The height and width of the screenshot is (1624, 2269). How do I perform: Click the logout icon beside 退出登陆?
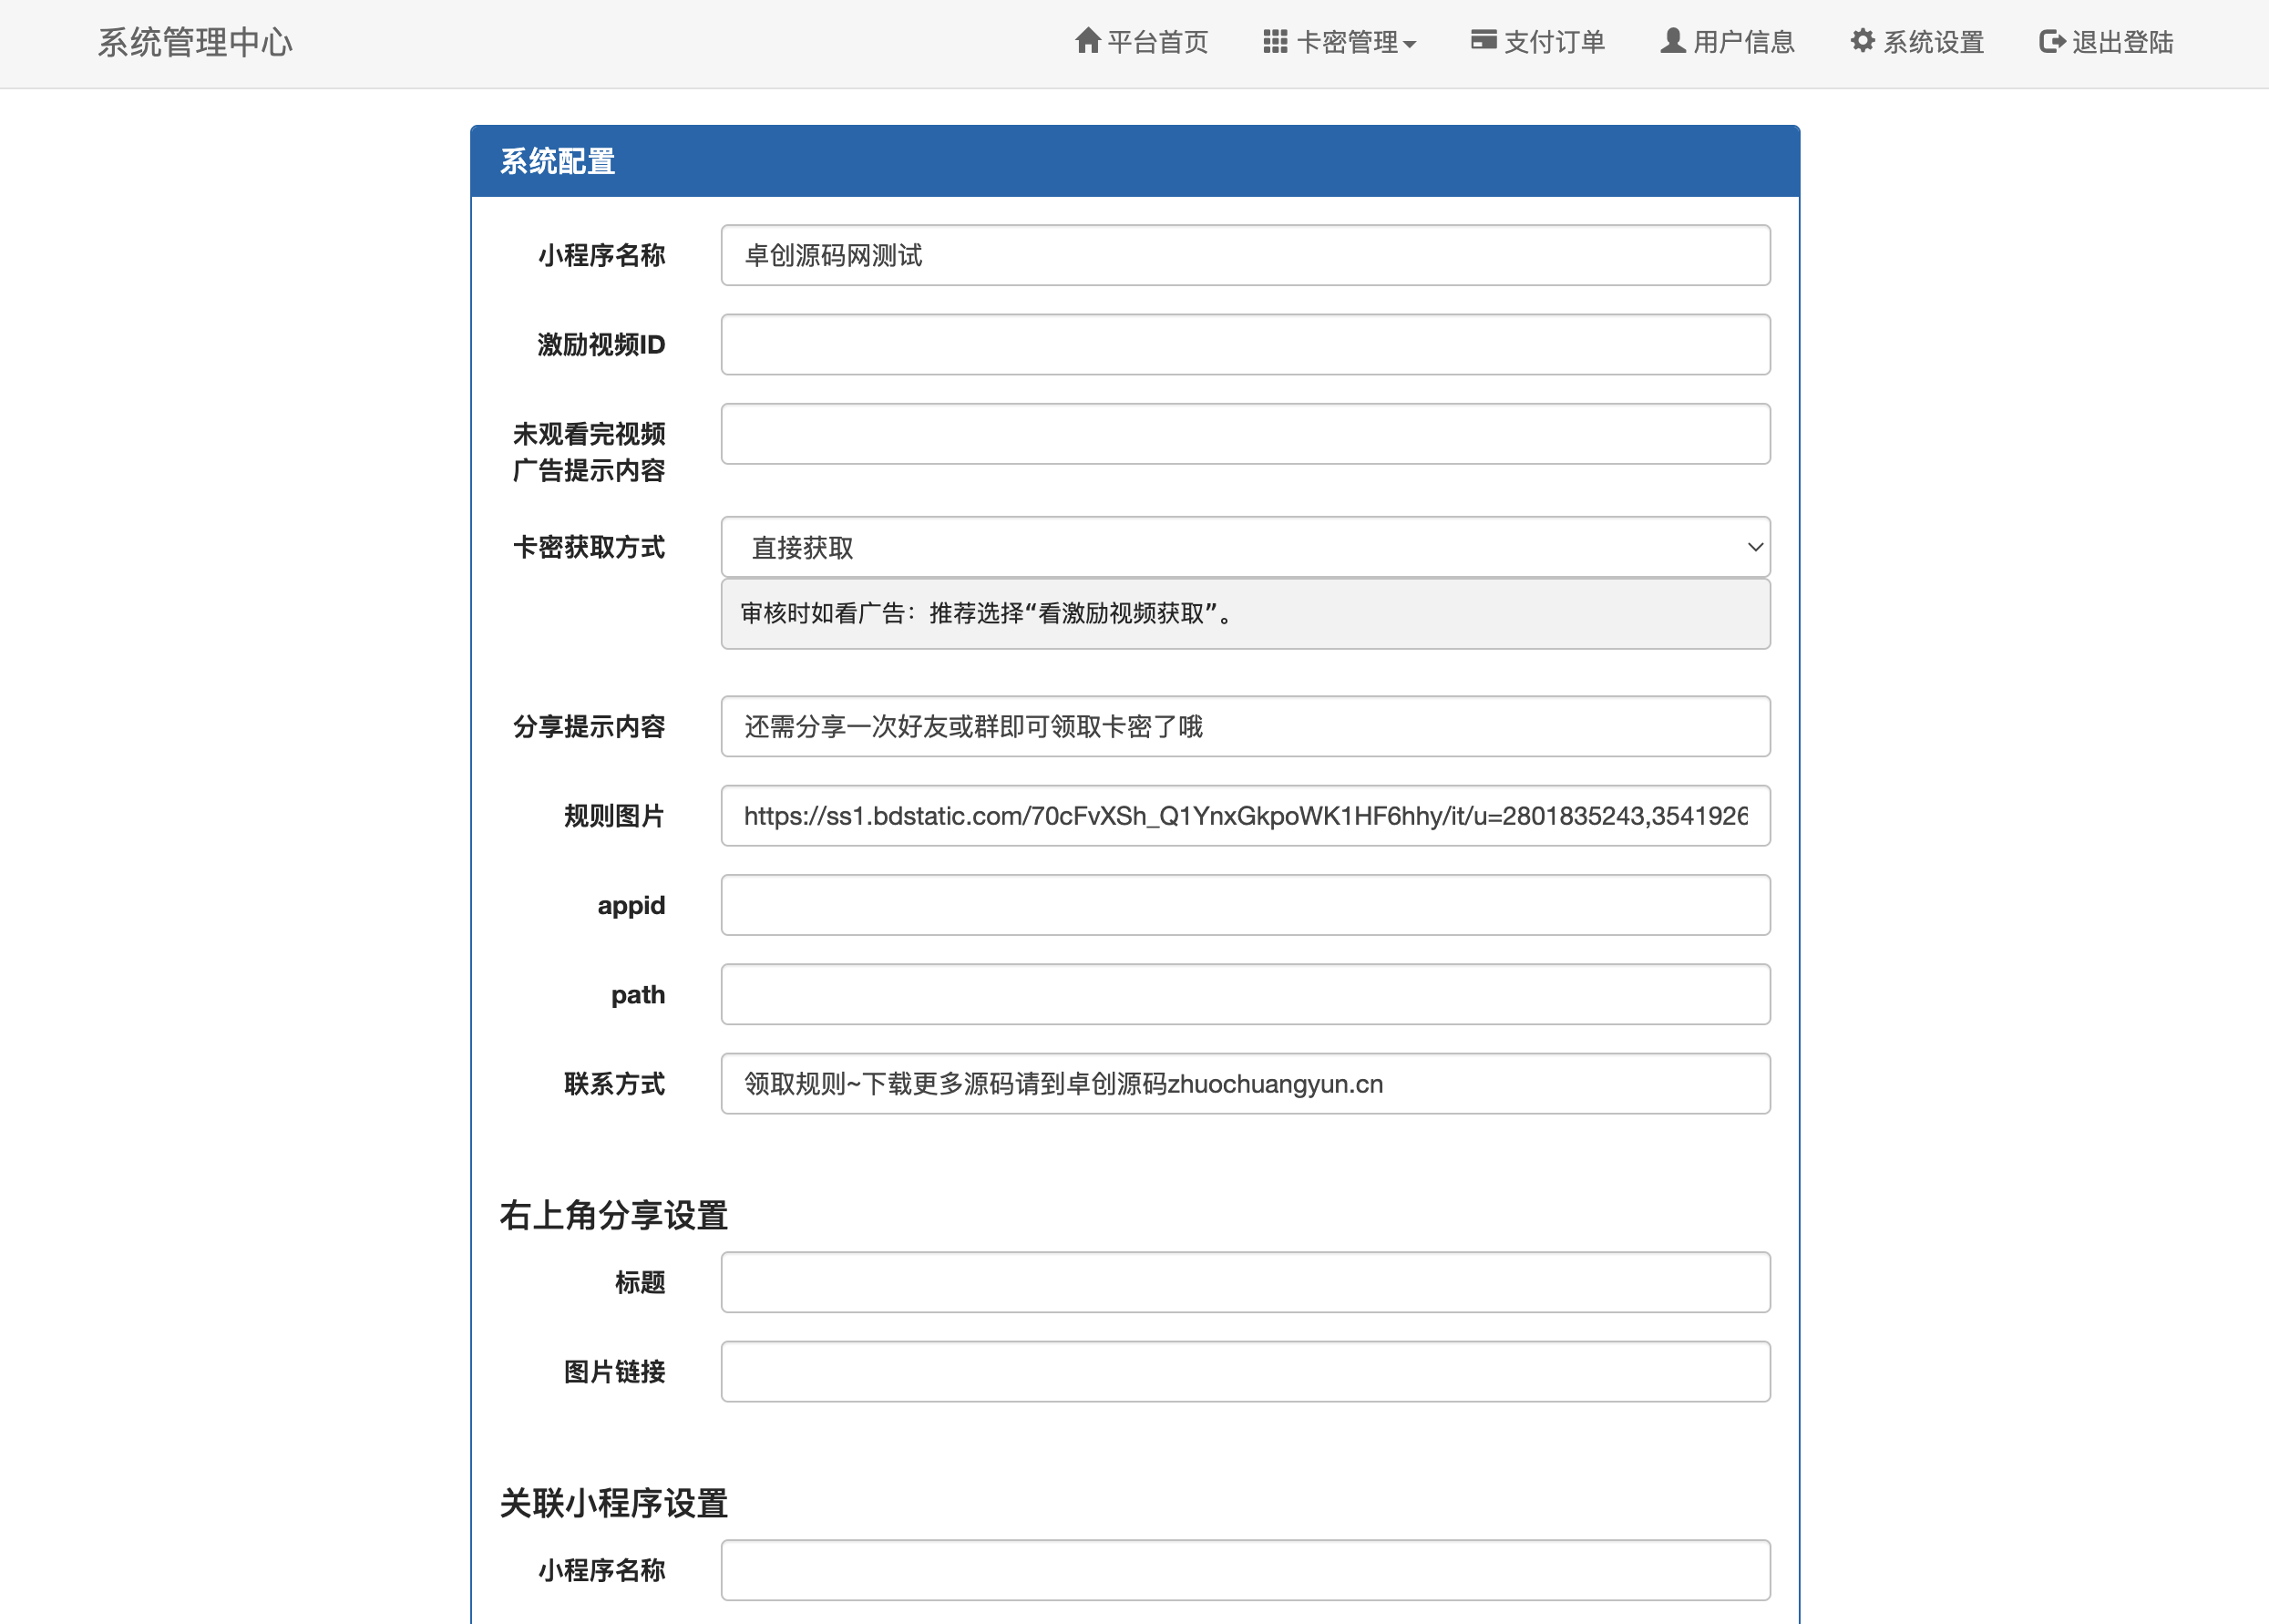click(x=2052, y=41)
